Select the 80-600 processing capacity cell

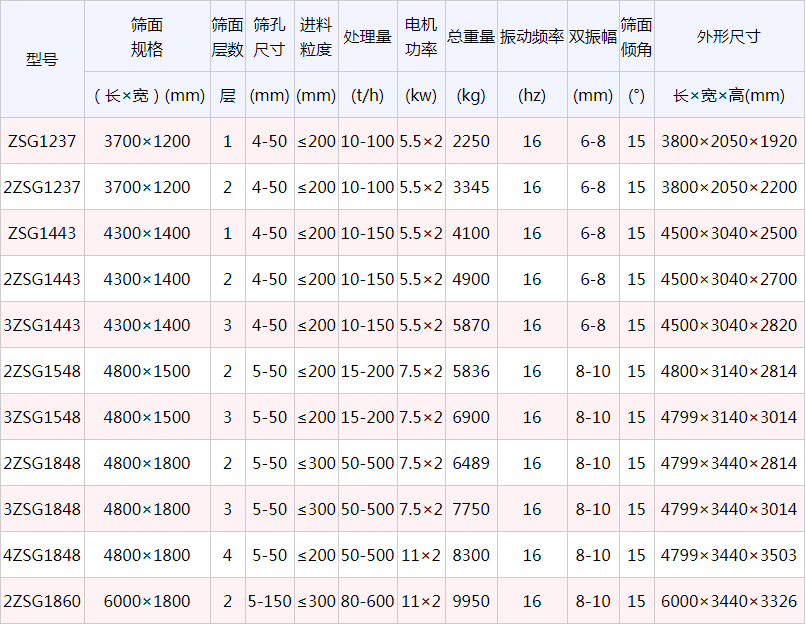click(x=367, y=601)
